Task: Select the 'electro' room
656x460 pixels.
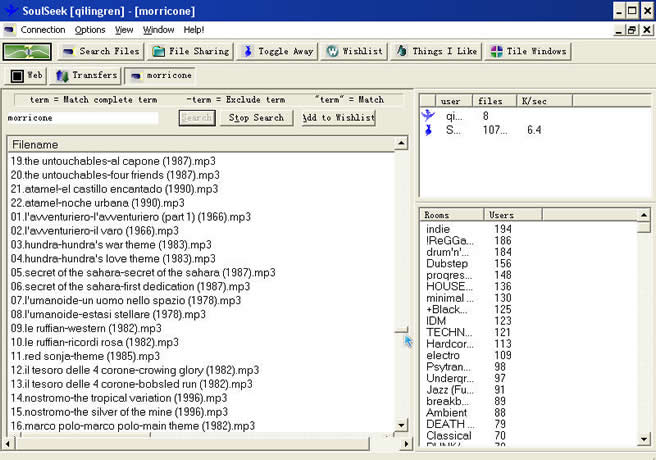Action: click(443, 355)
